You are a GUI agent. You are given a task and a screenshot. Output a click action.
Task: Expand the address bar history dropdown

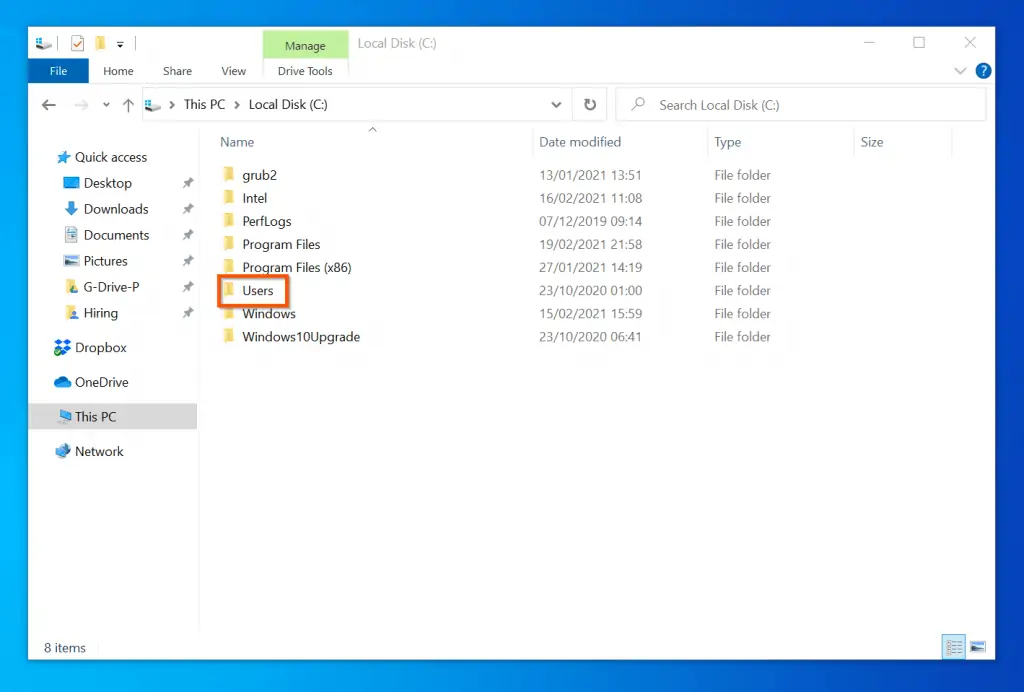pyautogui.click(x=556, y=105)
